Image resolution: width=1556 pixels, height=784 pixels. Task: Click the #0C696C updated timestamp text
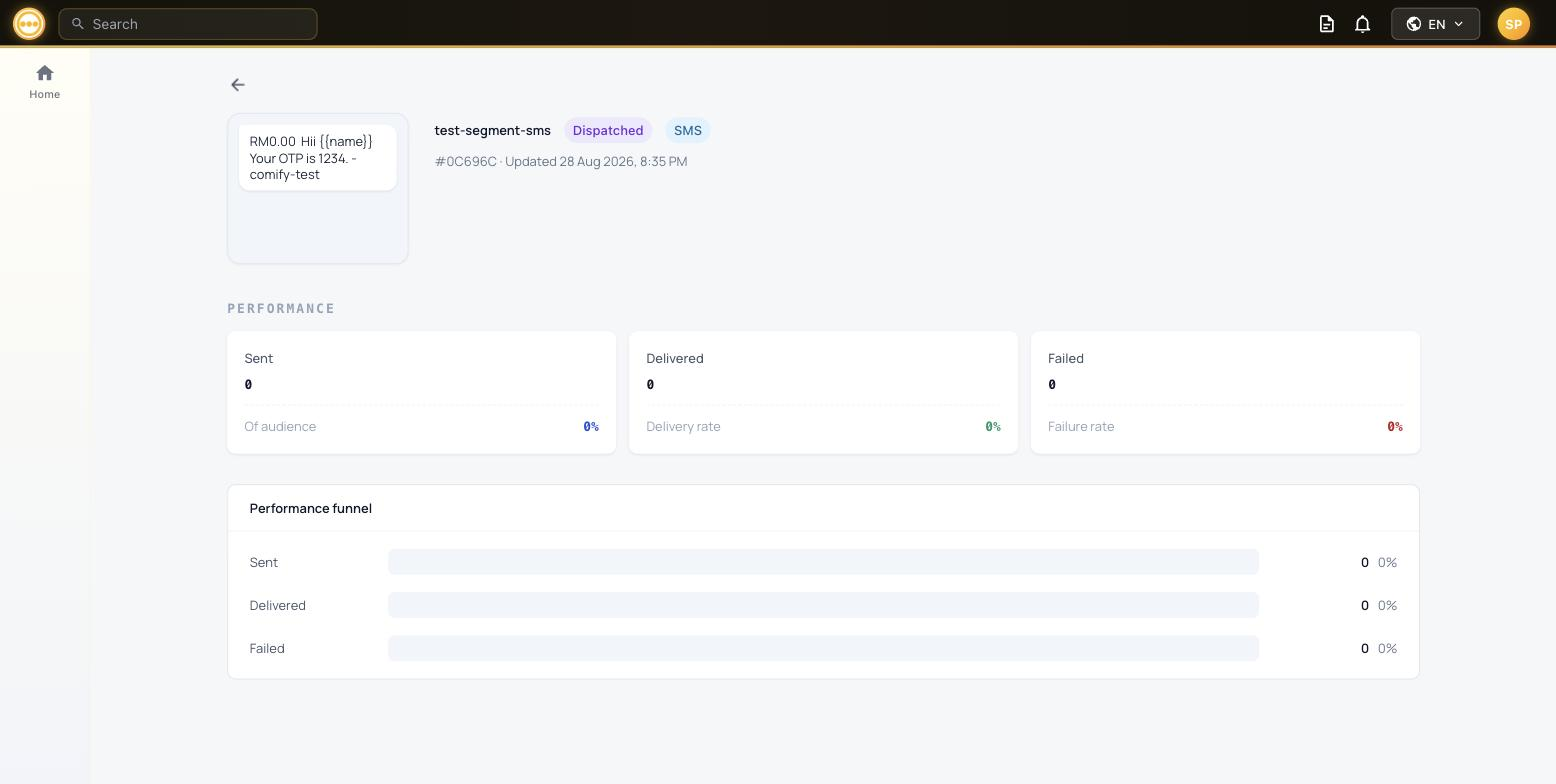coord(561,162)
